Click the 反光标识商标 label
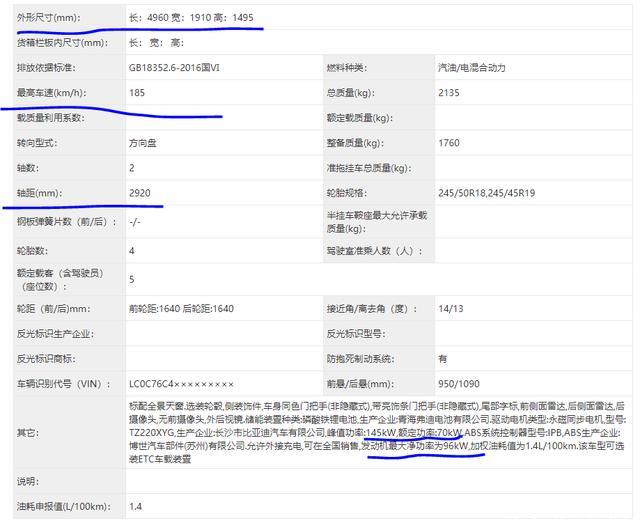 [46, 359]
